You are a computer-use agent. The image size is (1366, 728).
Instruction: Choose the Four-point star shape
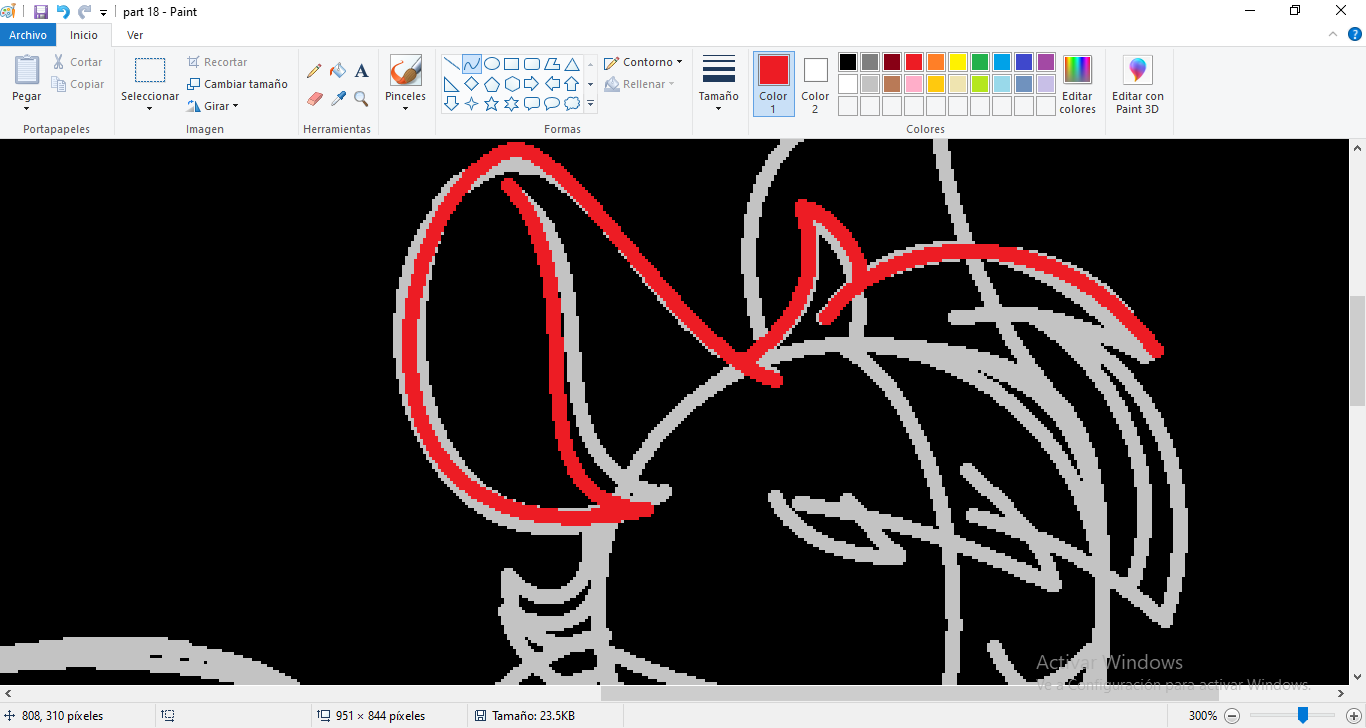(x=472, y=104)
